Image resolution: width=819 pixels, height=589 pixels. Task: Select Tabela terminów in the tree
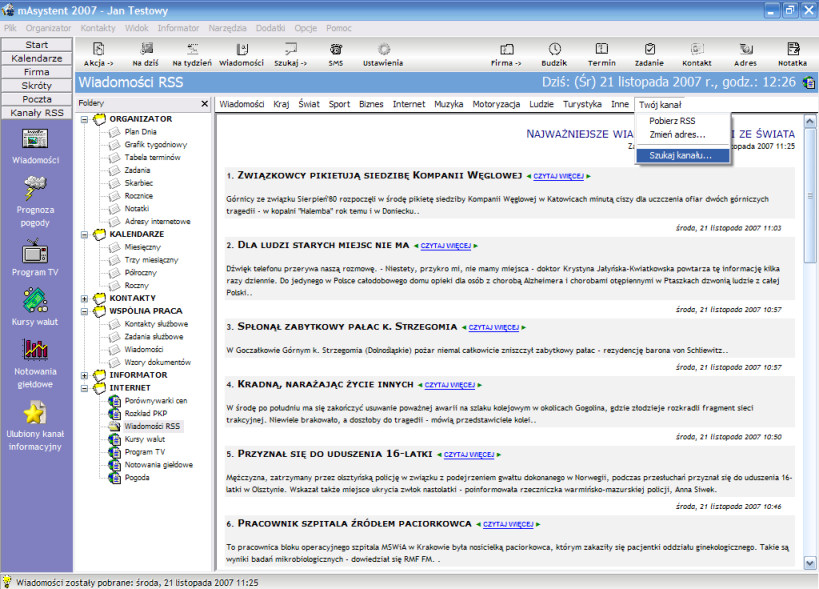click(153, 158)
